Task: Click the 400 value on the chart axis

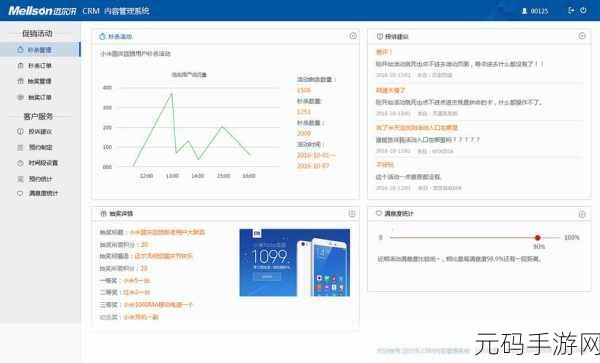Action: [x=108, y=88]
